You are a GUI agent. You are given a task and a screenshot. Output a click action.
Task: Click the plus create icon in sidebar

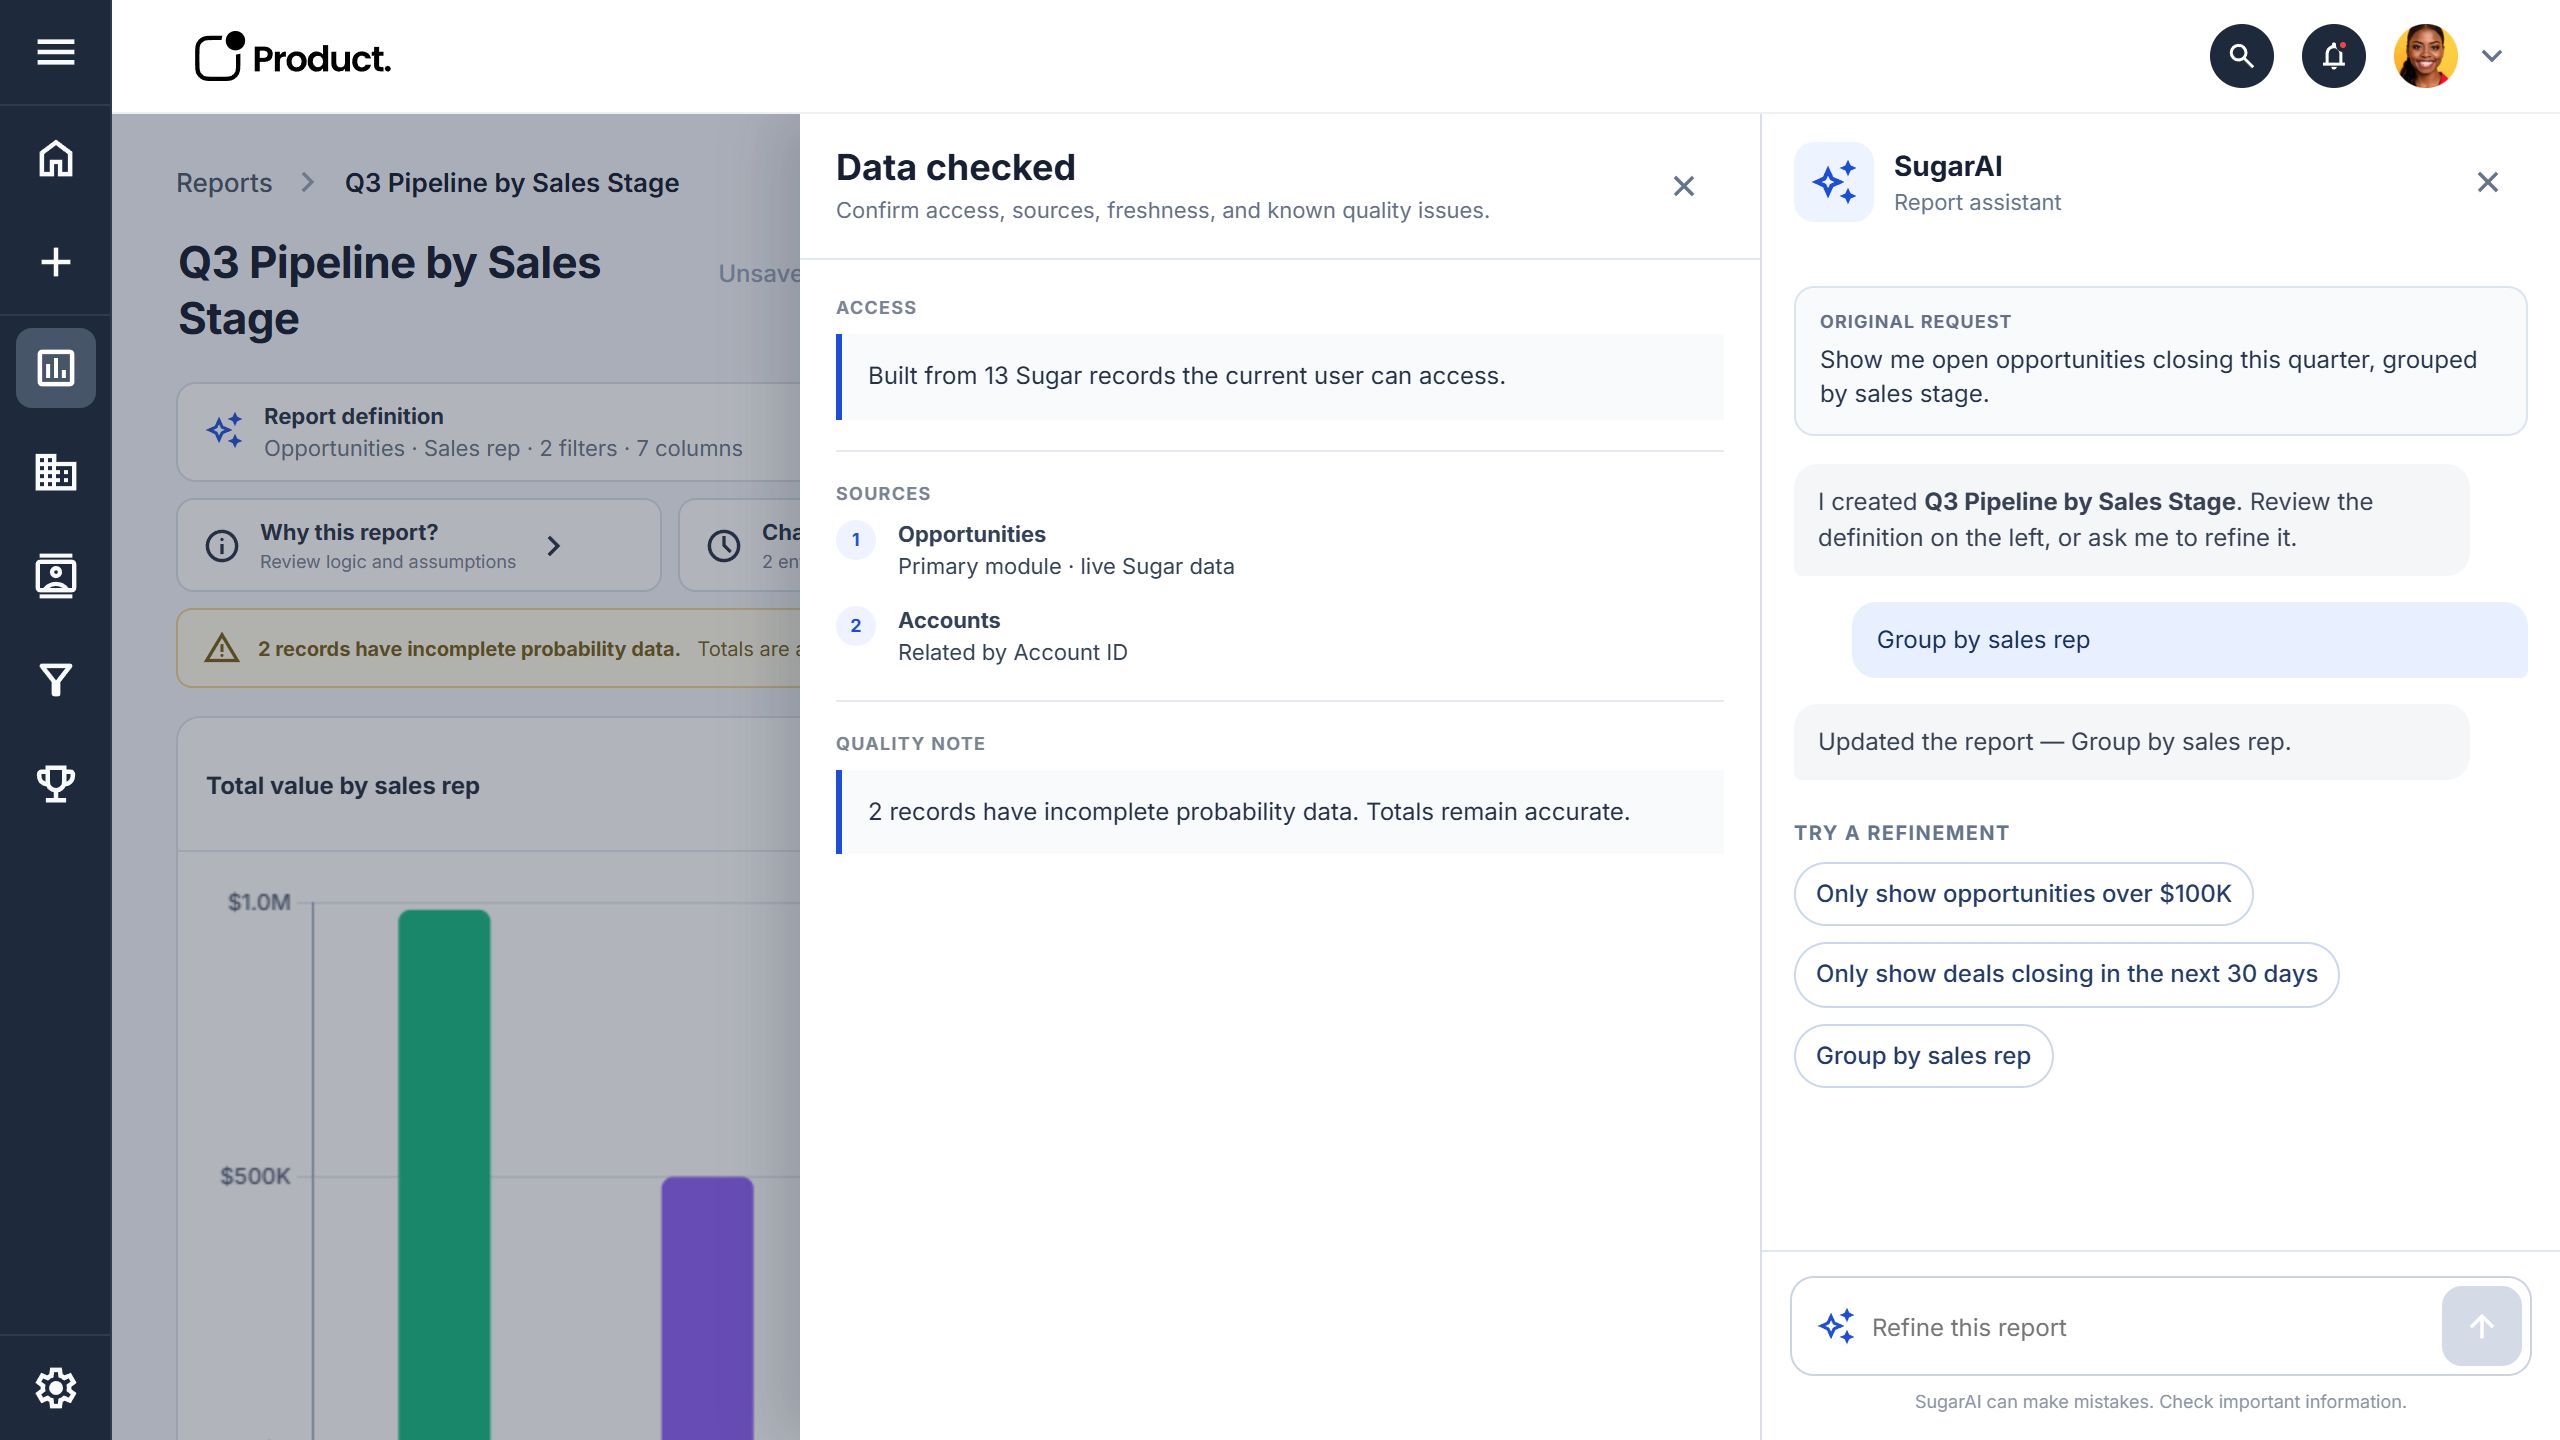(x=56, y=262)
